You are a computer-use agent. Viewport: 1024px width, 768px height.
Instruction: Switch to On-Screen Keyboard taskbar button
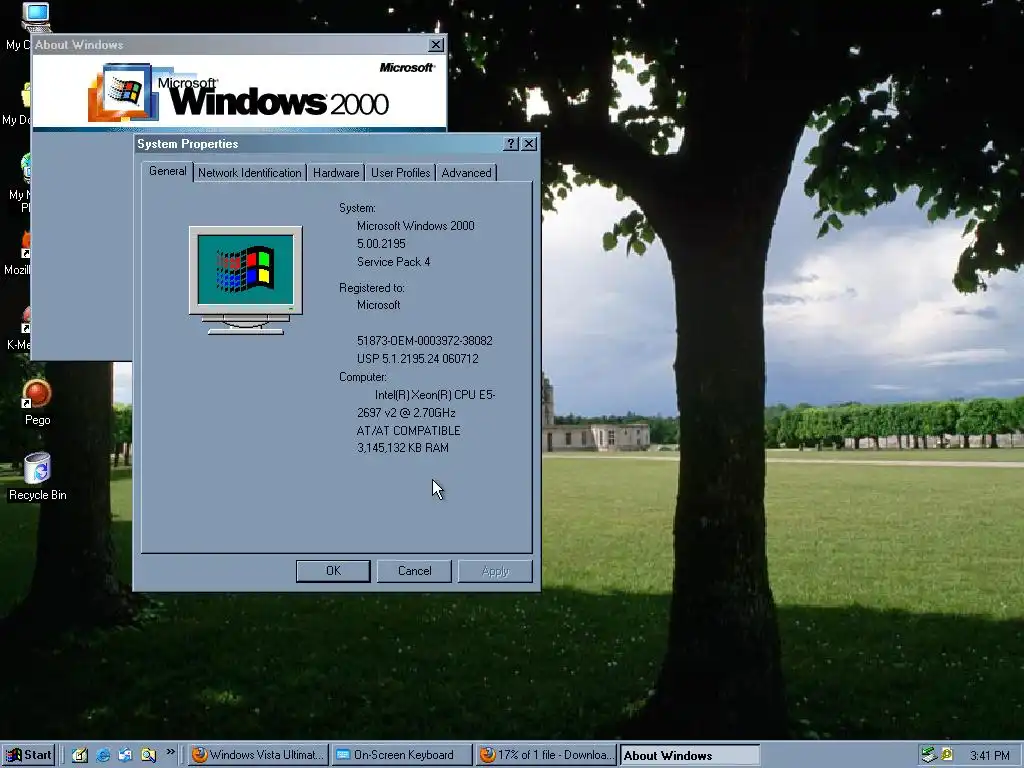pyautogui.click(x=402, y=755)
